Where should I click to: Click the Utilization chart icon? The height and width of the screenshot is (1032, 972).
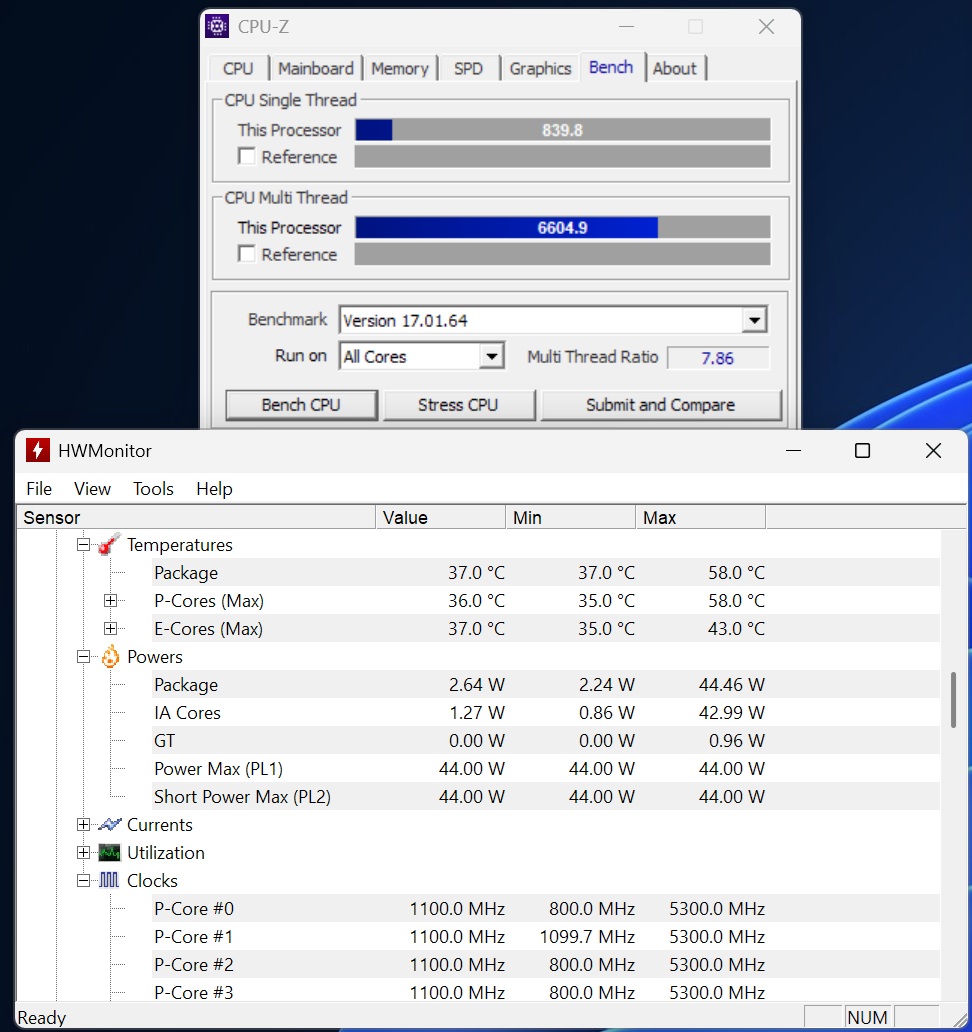coord(109,852)
